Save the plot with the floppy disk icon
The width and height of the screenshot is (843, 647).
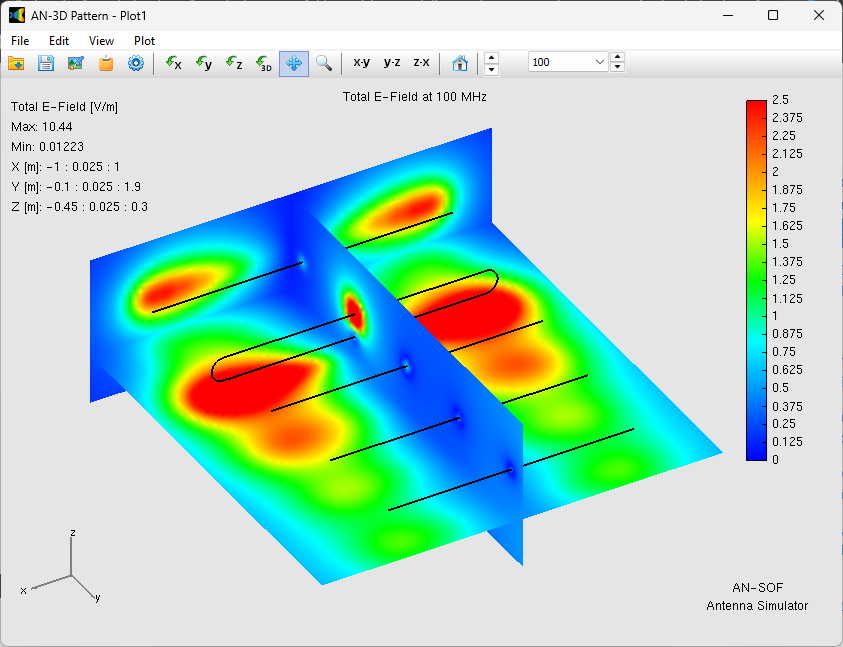point(46,63)
